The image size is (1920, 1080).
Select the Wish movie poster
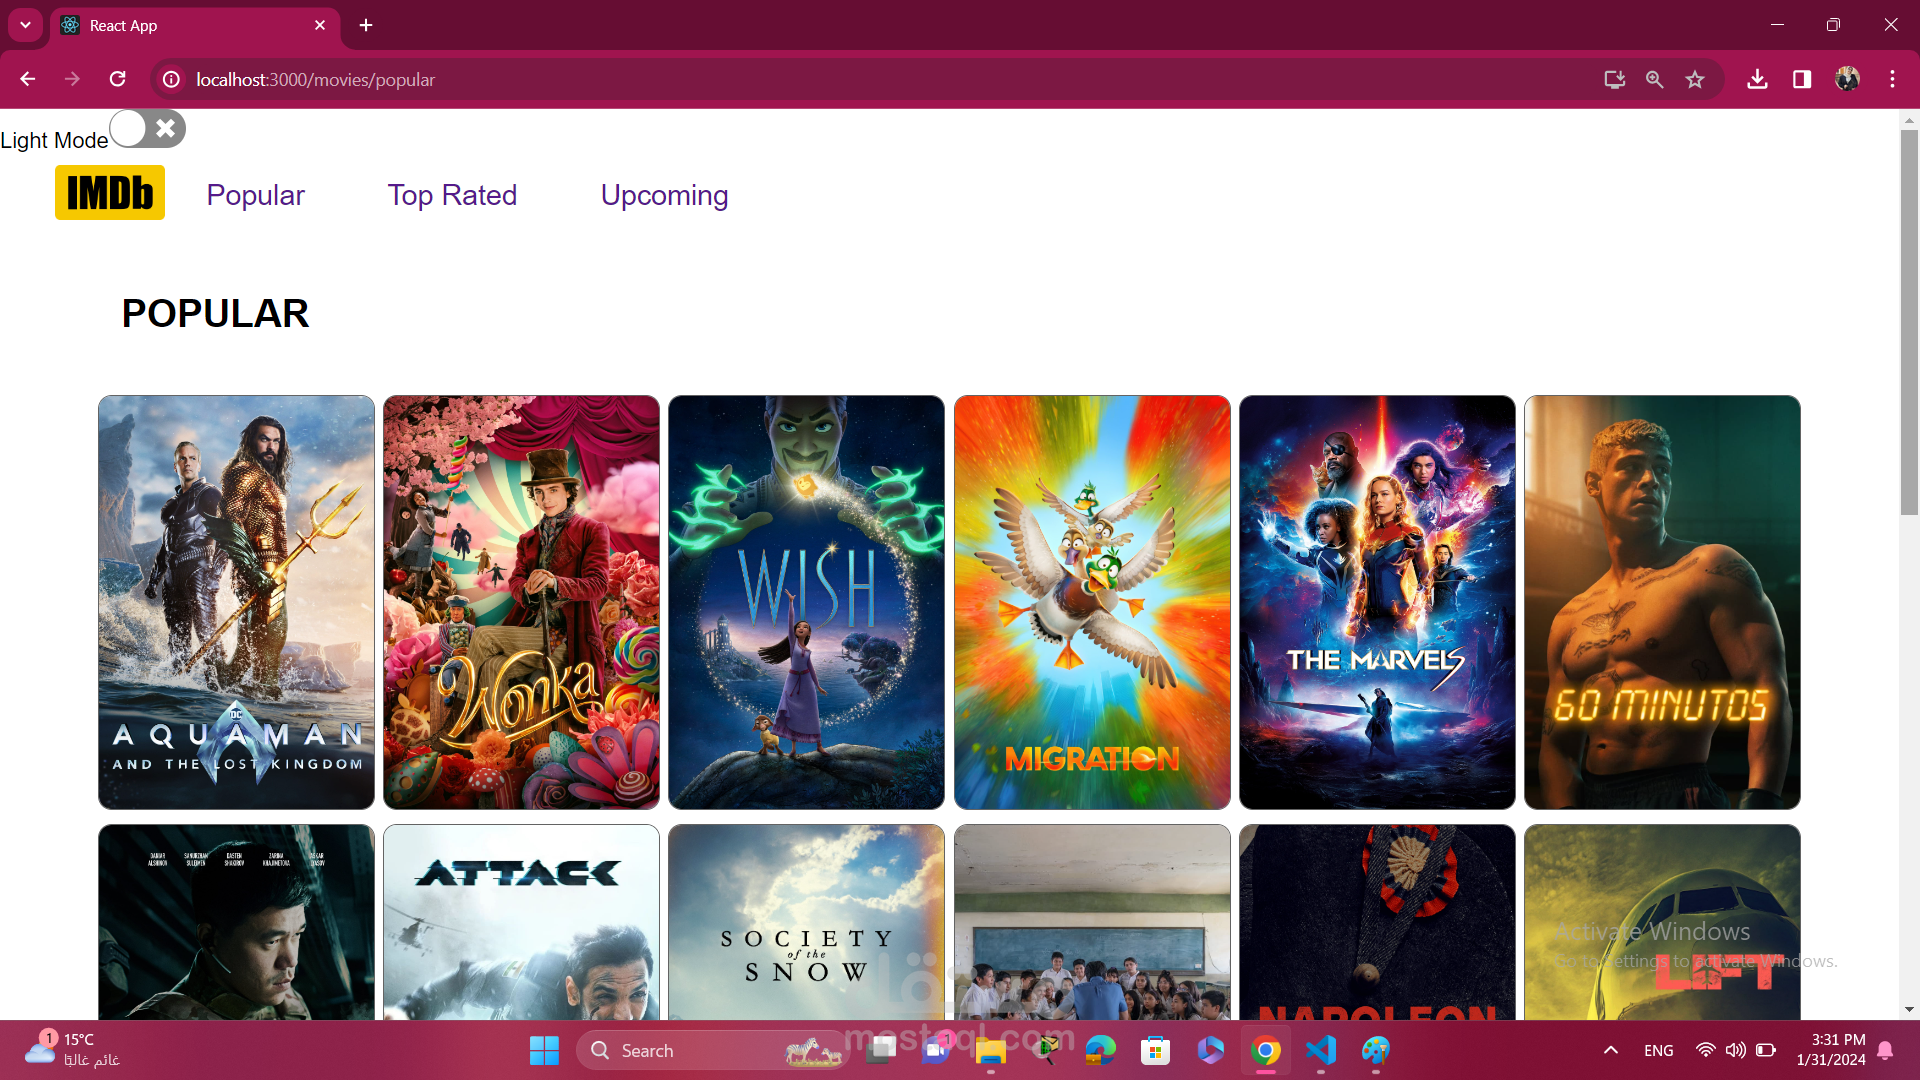coord(806,602)
